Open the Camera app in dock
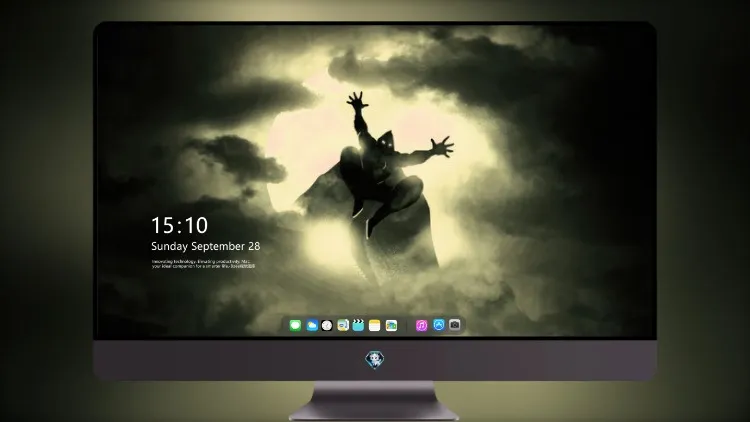 [455, 325]
